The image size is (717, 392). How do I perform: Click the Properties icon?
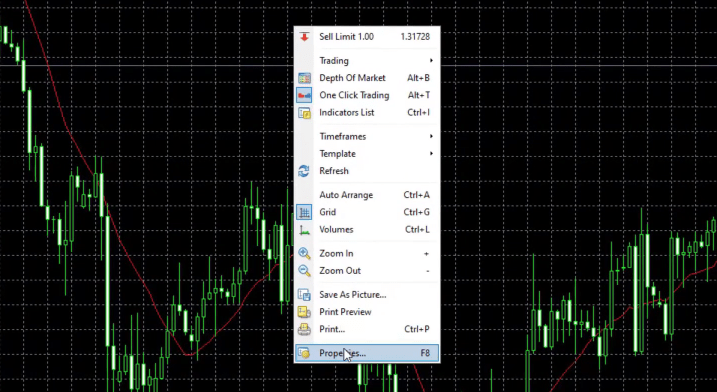(304, 353)
